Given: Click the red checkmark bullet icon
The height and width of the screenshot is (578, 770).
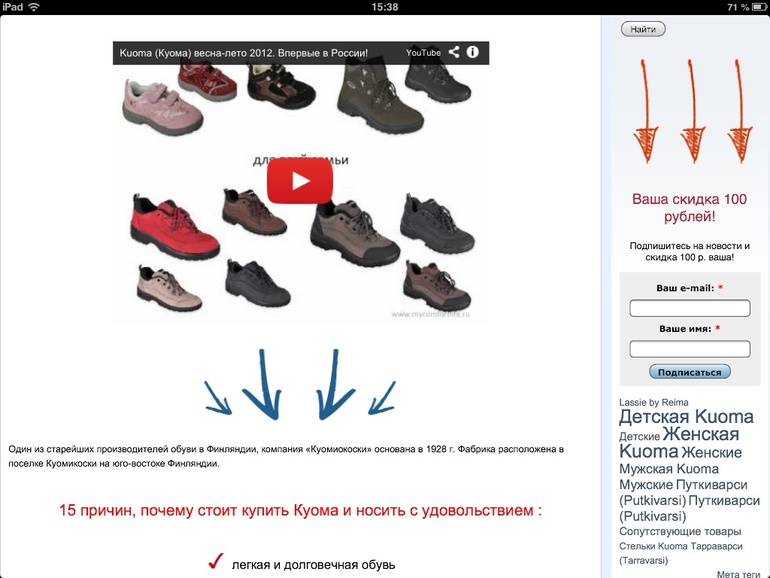Looking at the screenshot, I should [x=214, y=563].
